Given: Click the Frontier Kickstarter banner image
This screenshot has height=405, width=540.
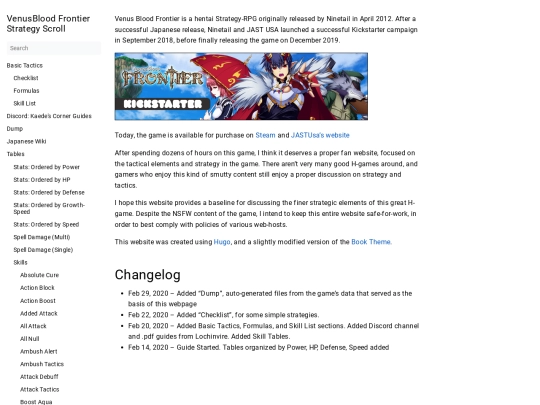Looking at the screenshot, I should click(241, 86).
